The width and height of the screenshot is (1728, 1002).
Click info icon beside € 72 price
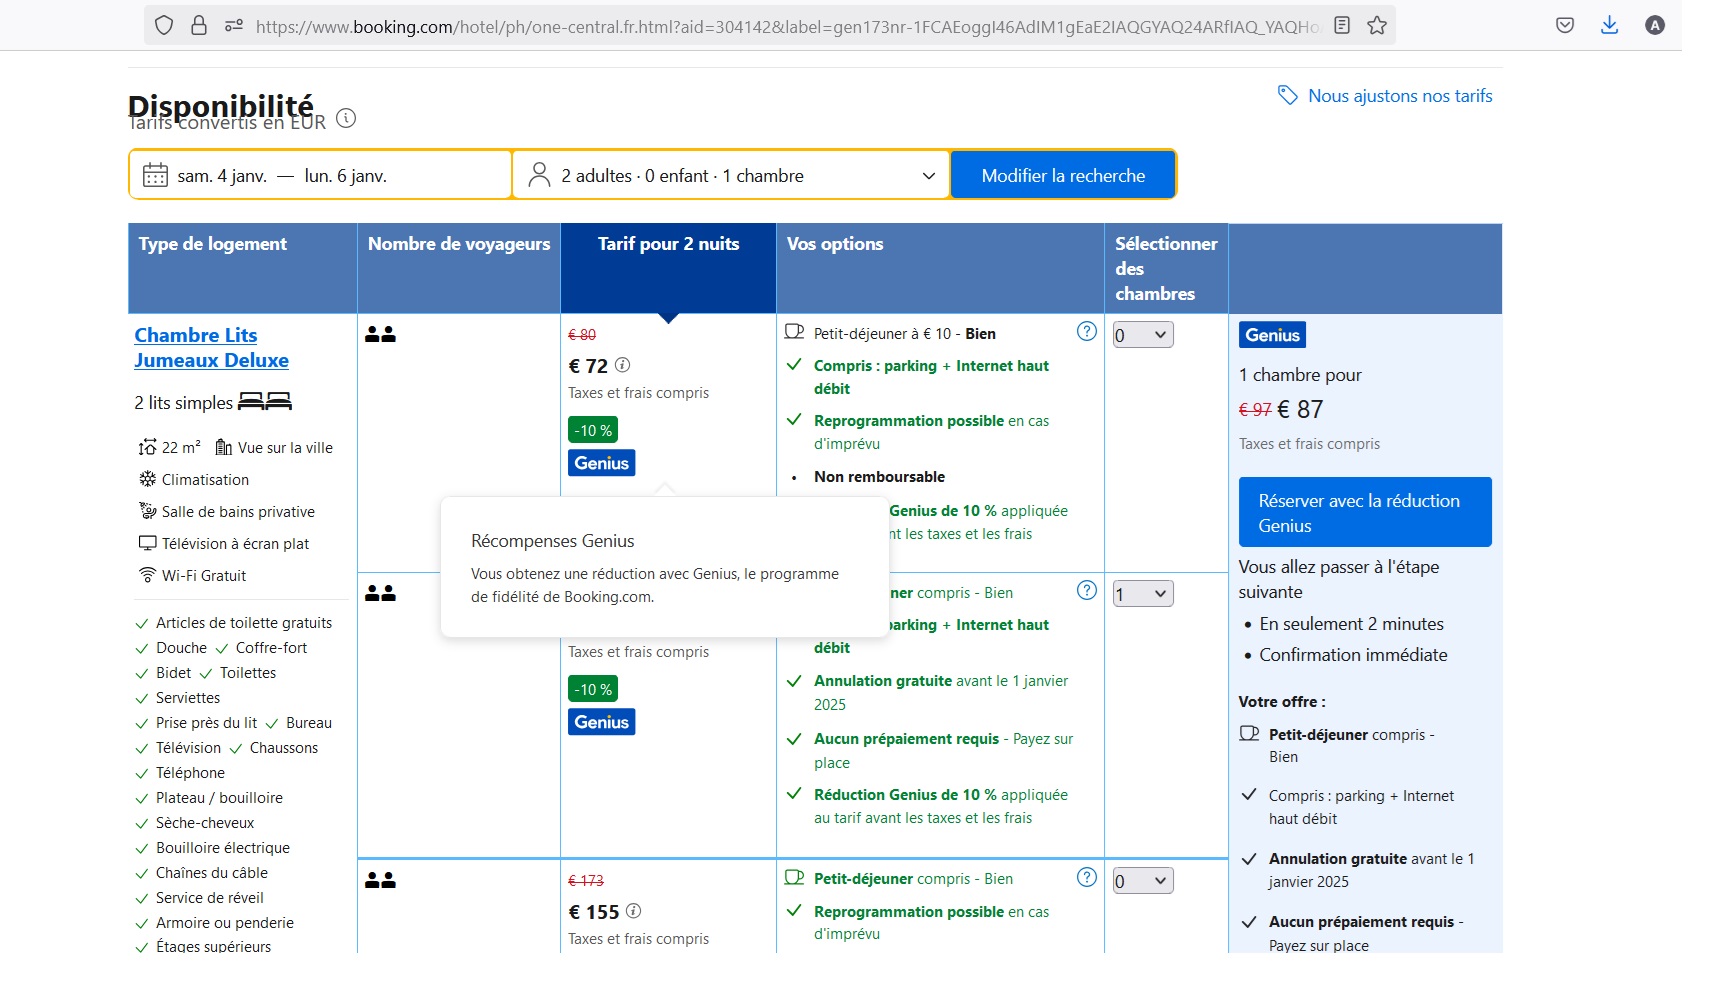622,365
